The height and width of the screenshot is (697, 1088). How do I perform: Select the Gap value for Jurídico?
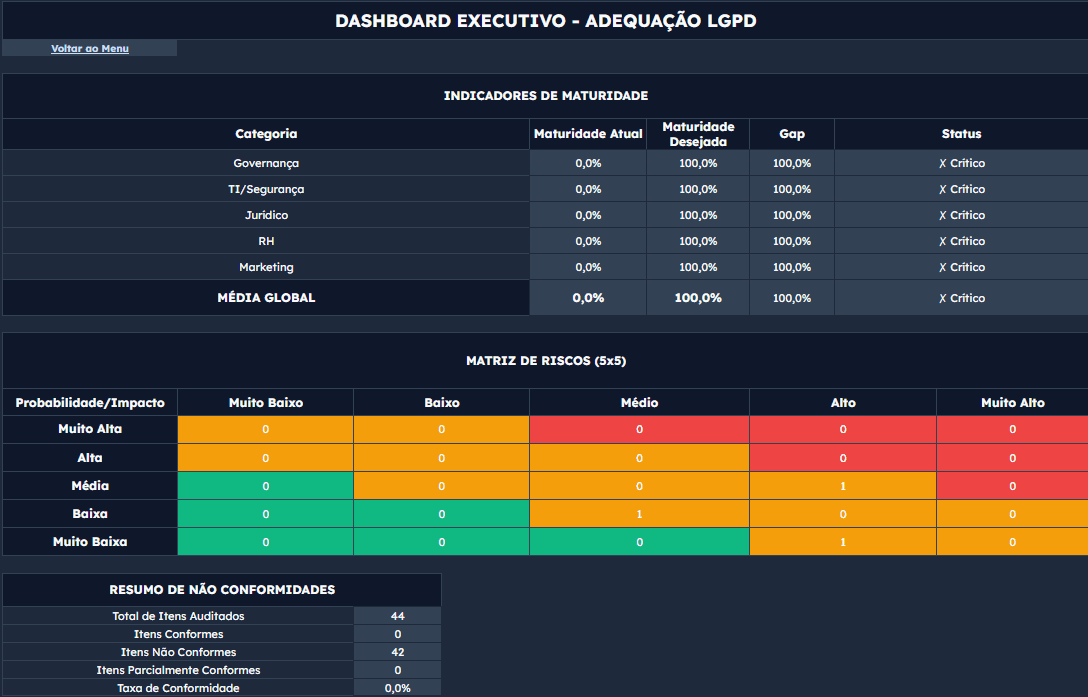(791, 215)
